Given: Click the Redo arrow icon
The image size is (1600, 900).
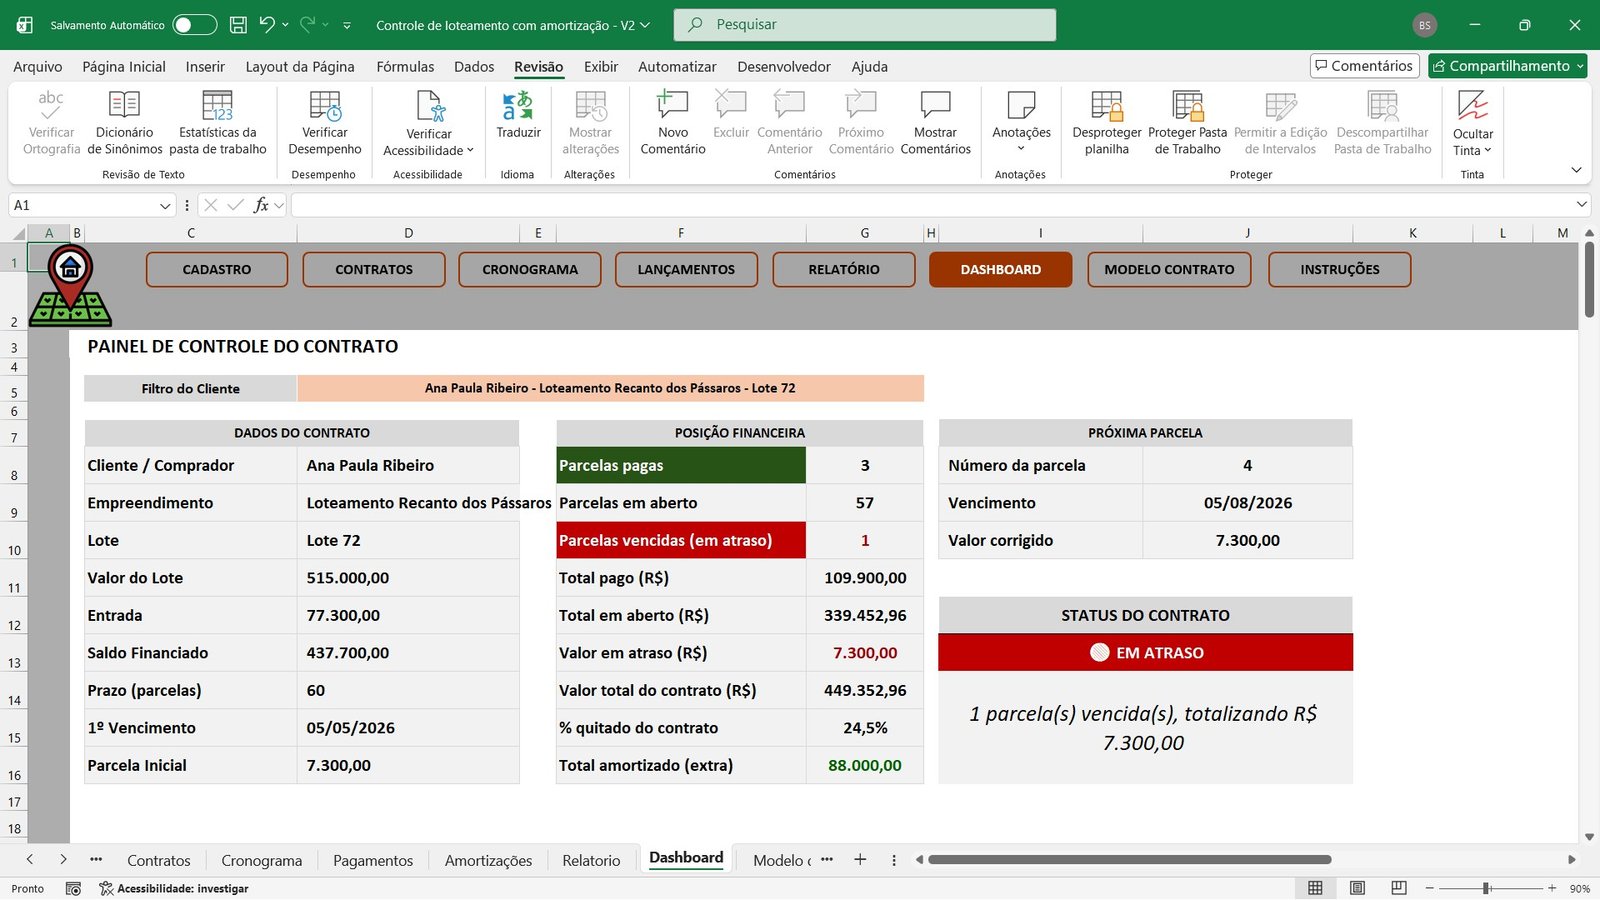Looking at the screenshot, I should 308,24.
